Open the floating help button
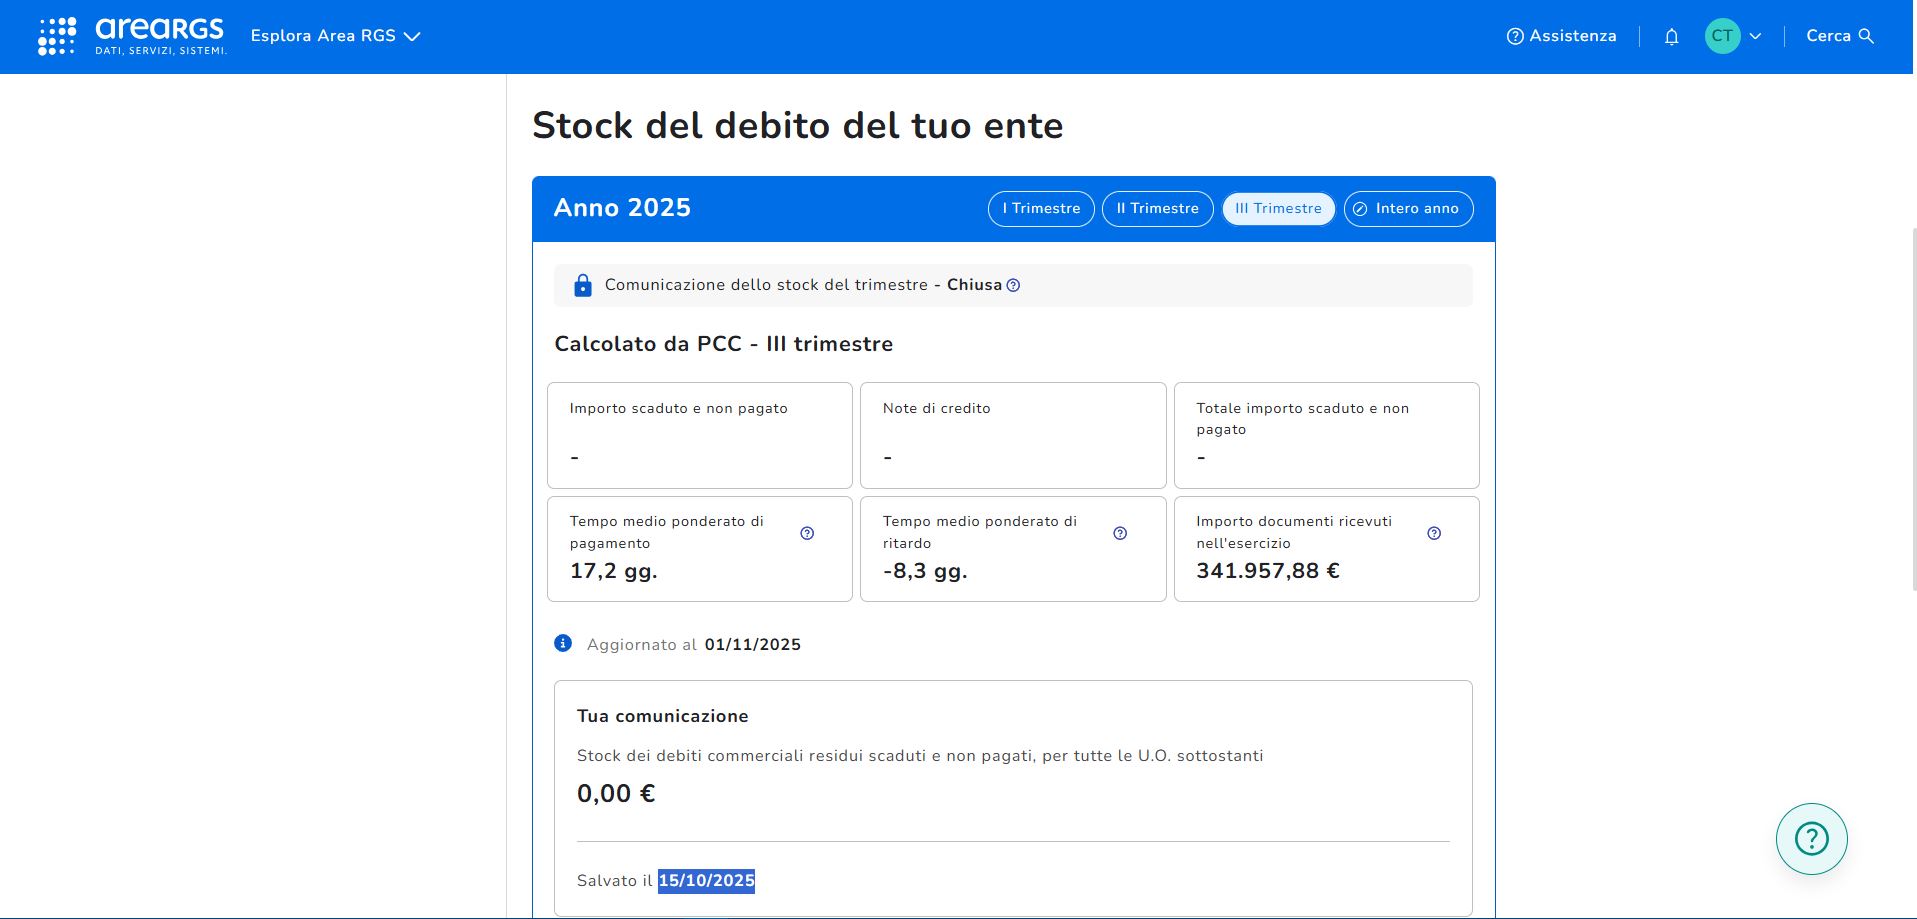Viewport: 1917px width, 919px height. point(1811,839)
